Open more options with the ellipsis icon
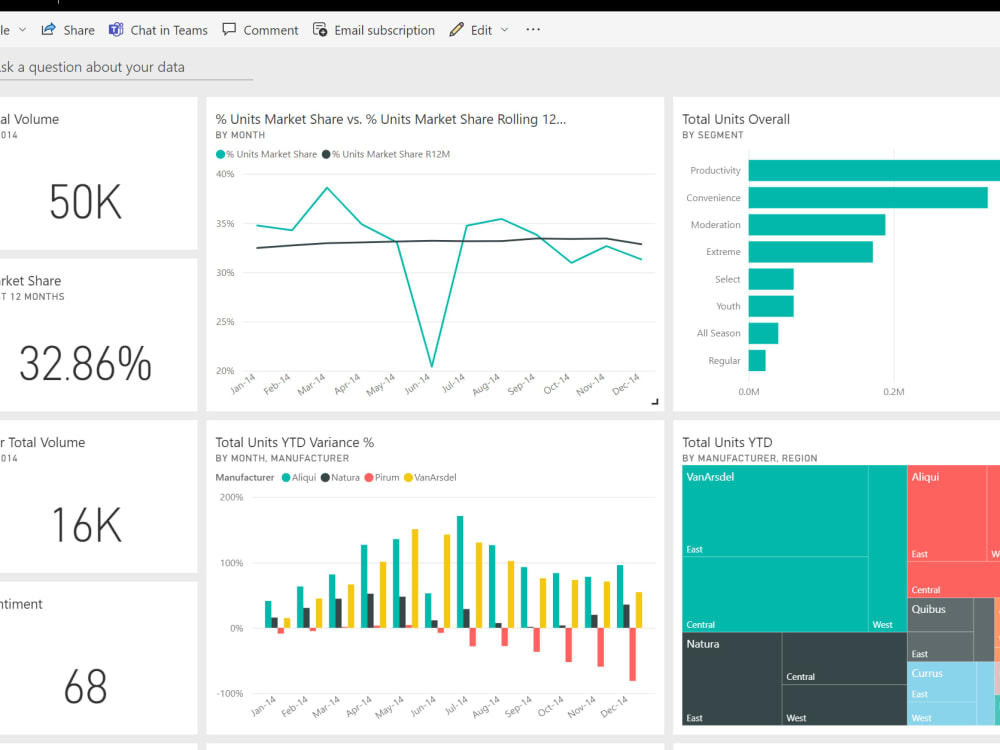Screen dimensions: 1000x750 click(x=532, y=29)
